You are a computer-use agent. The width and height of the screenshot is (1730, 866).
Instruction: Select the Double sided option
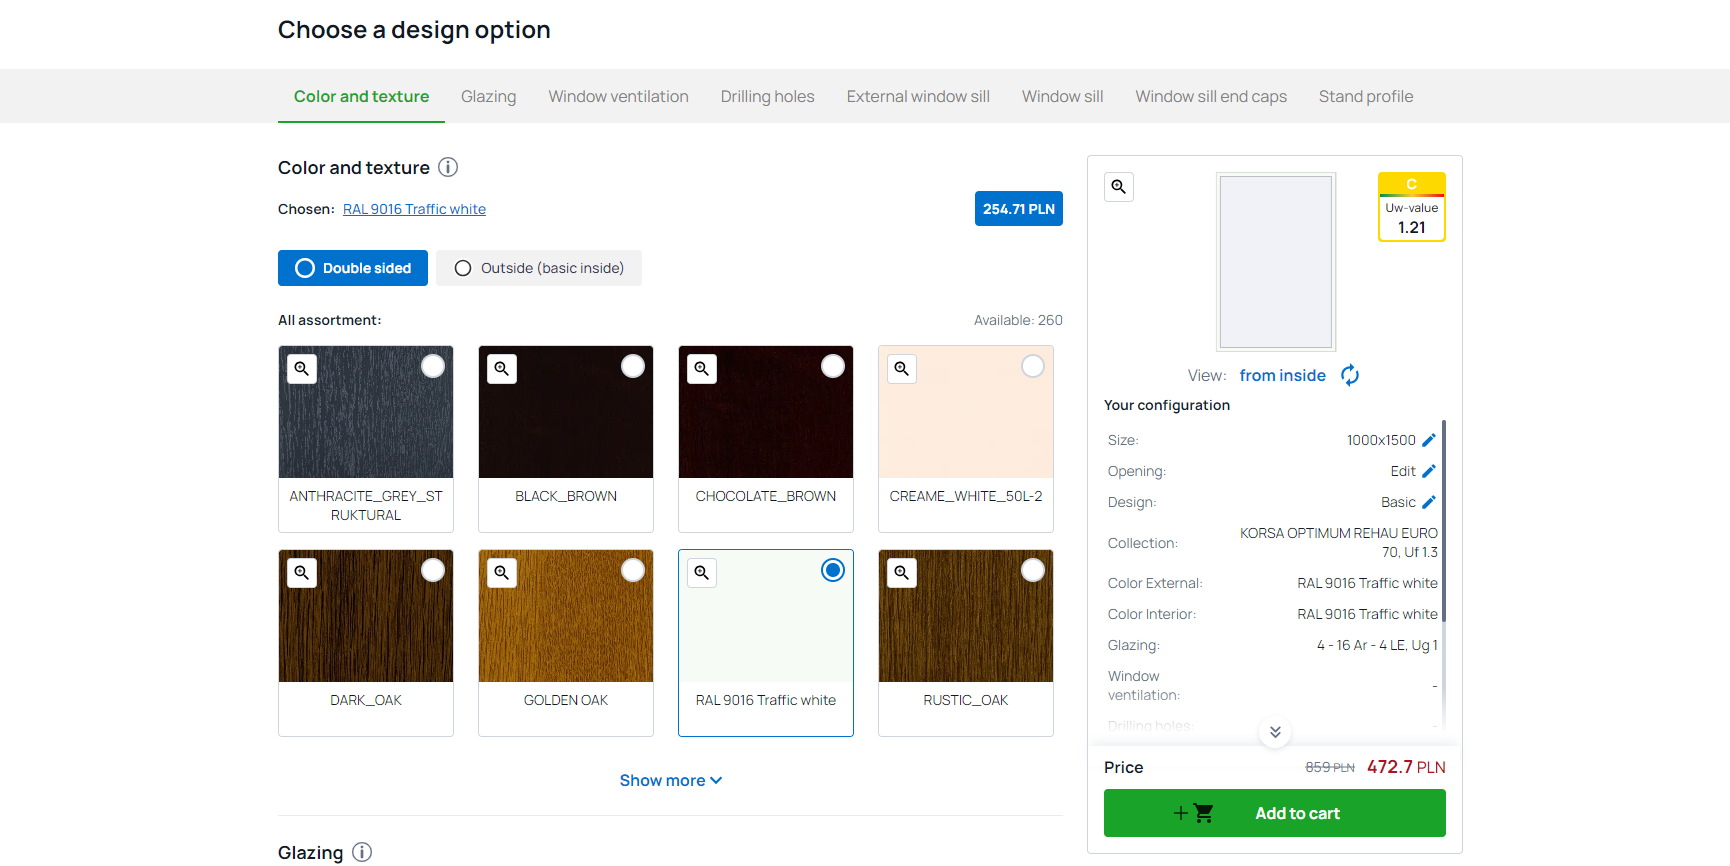[353, 268]
